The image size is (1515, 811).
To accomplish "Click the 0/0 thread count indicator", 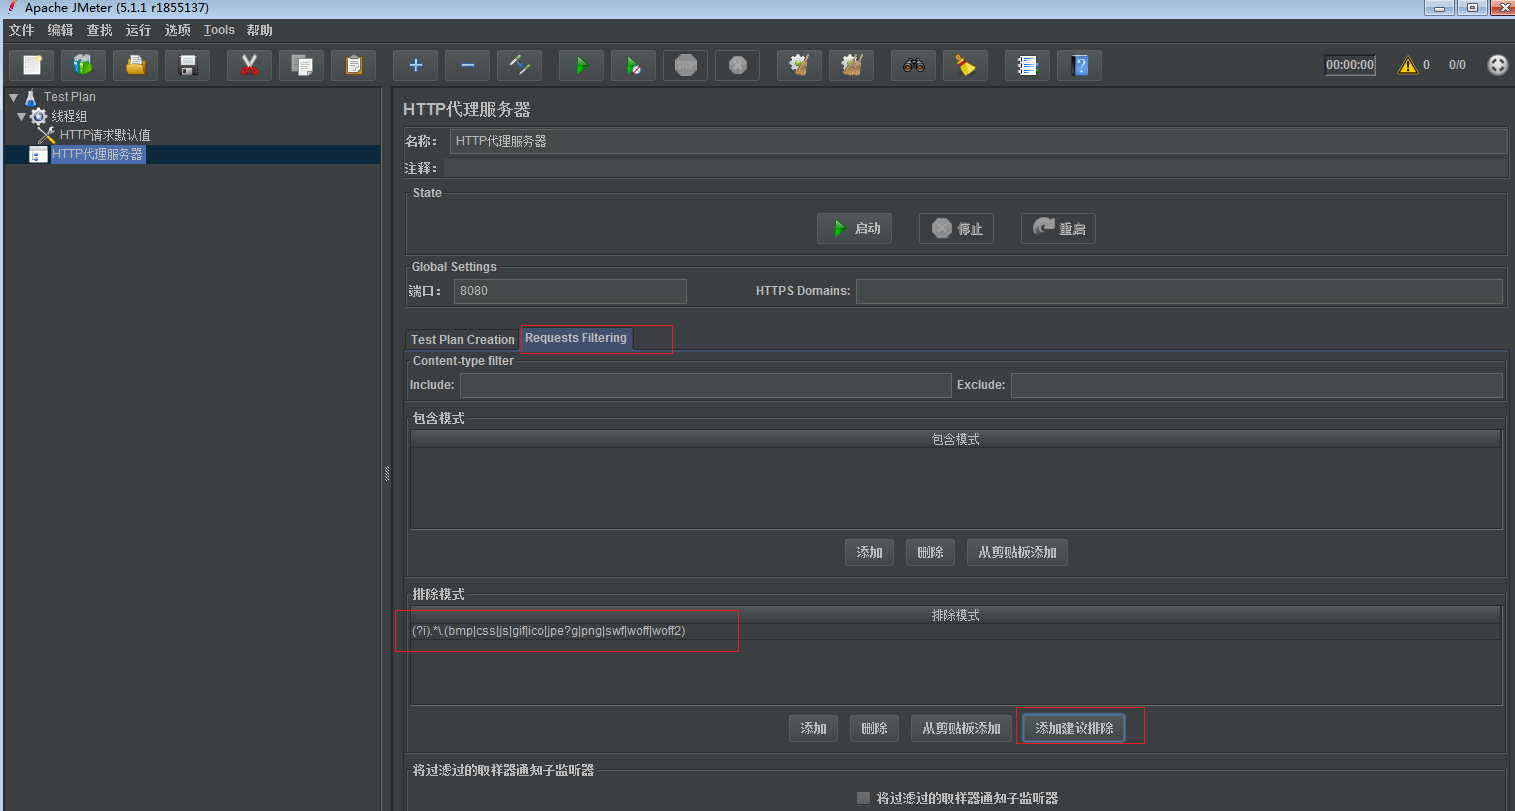I will 1457,65.
